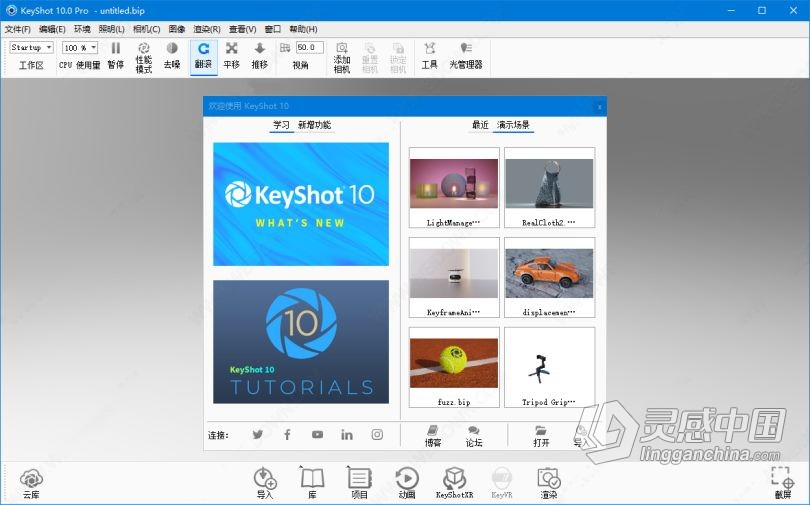810x505 pixels.
Task: Open the 博客 blog link
Action: [433, 436]
